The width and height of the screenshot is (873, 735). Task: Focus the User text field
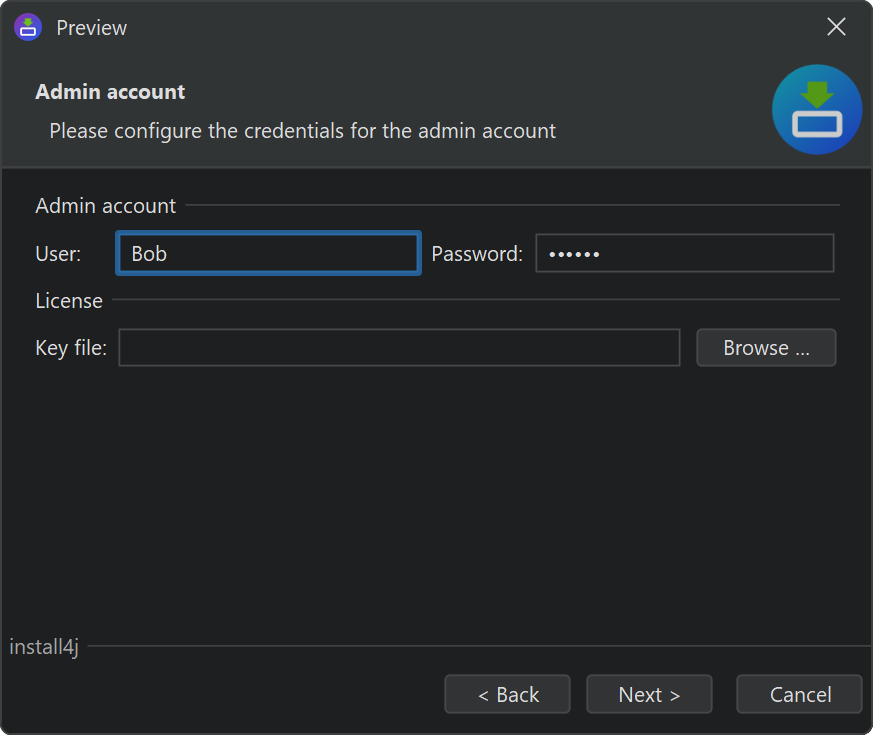[268, 254]
